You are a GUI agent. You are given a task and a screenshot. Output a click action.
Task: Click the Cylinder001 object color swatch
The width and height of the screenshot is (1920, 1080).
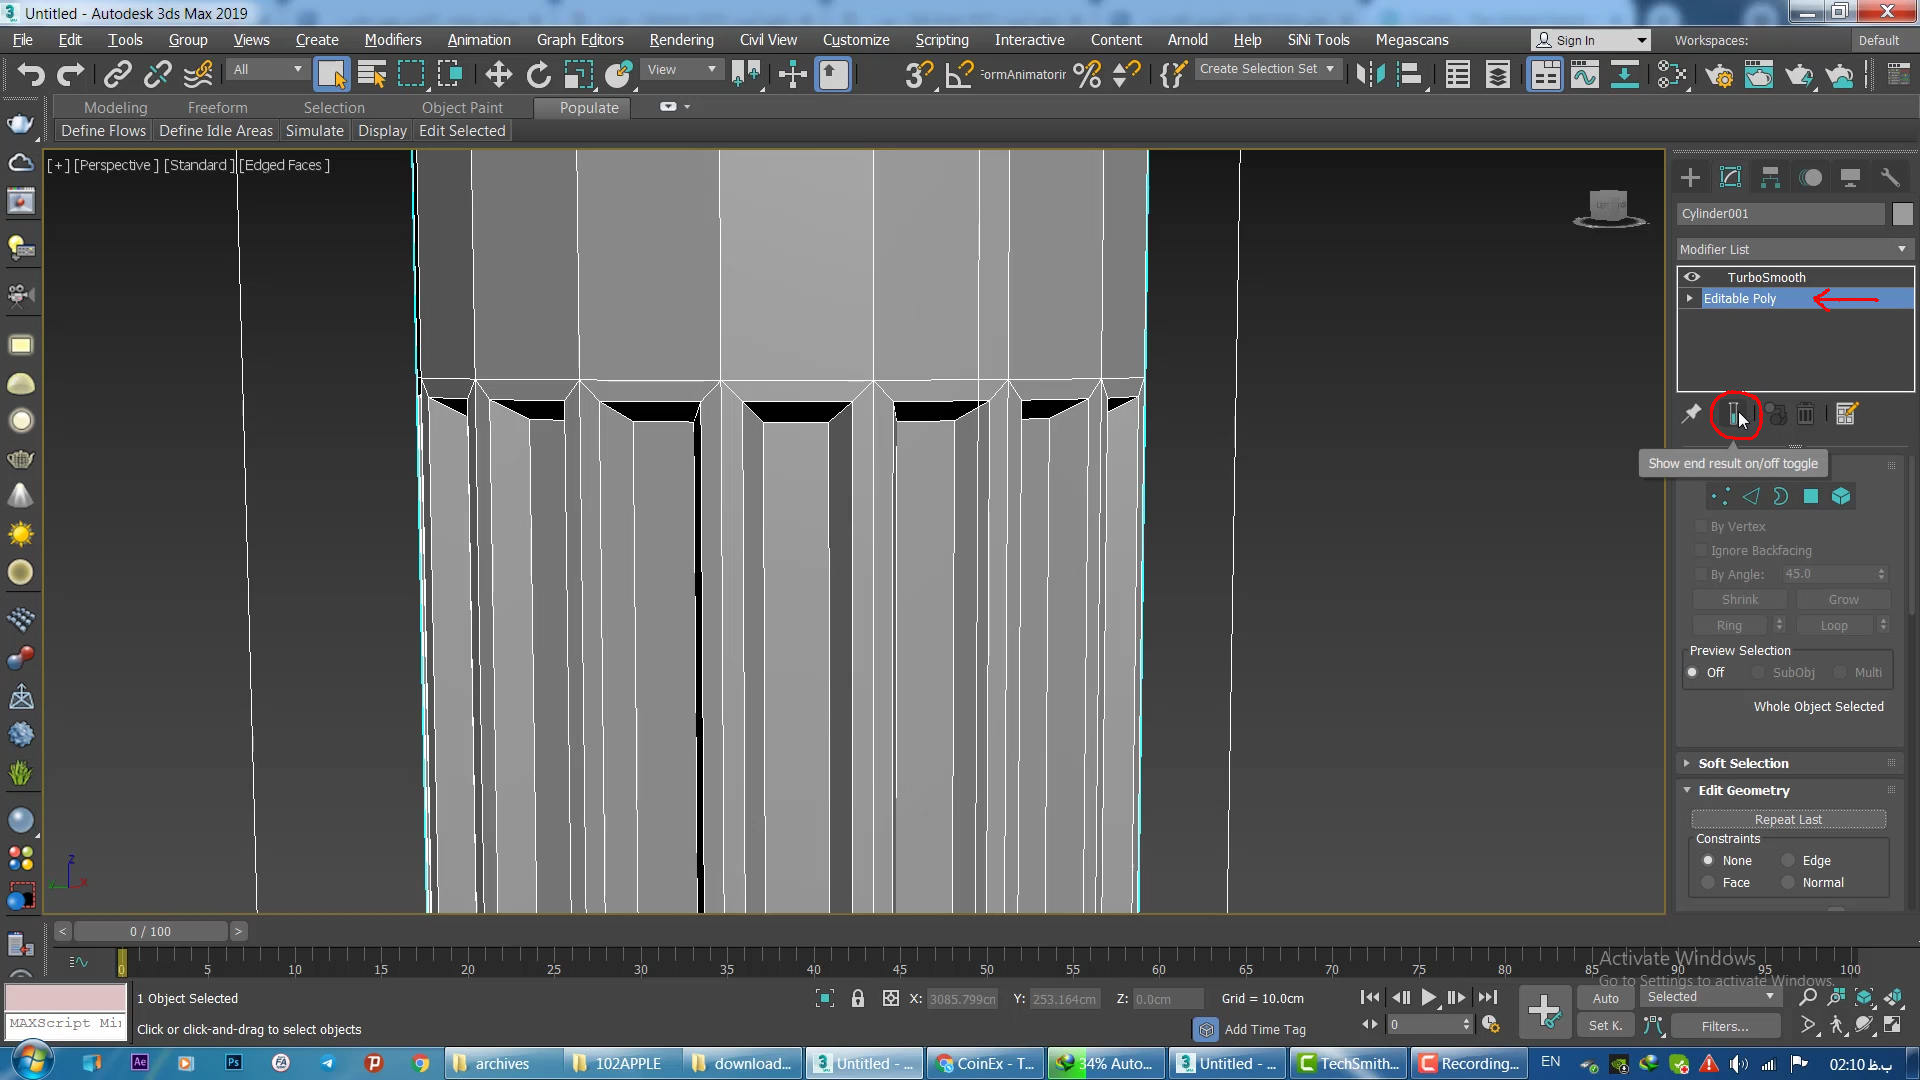(x=1902, y=214)
